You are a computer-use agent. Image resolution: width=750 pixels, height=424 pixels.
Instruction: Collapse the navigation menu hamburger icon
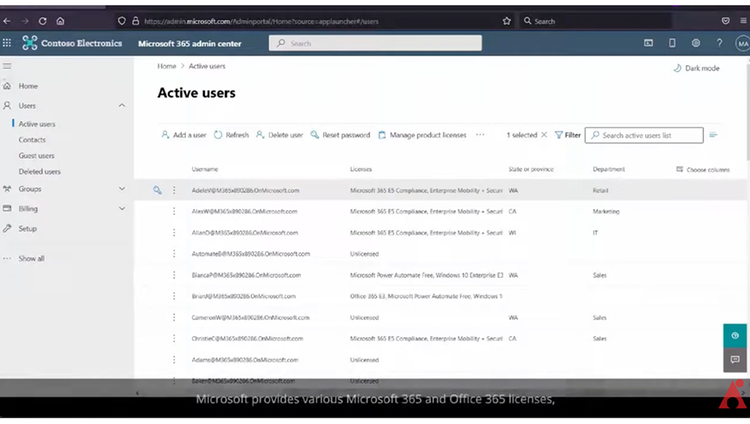tap(7, 66)
